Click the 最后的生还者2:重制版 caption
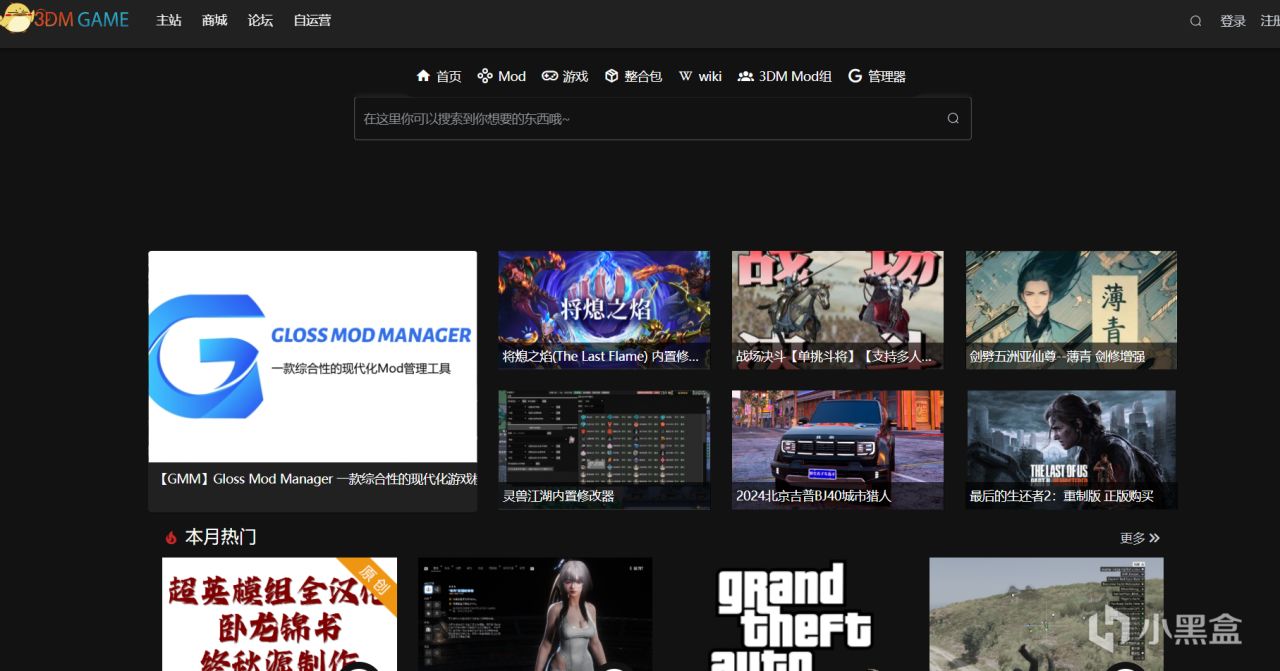 click(x=1061, y=496)
